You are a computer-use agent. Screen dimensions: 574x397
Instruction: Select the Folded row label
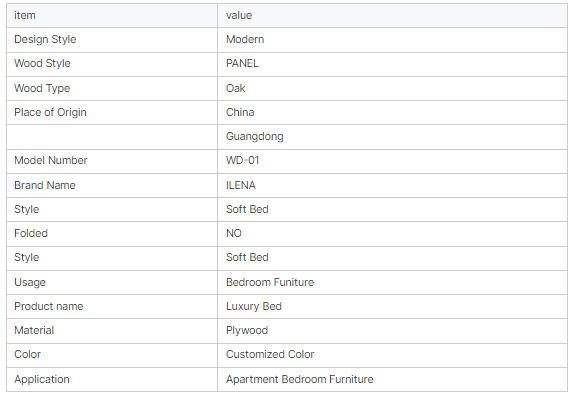pos(112,234)
